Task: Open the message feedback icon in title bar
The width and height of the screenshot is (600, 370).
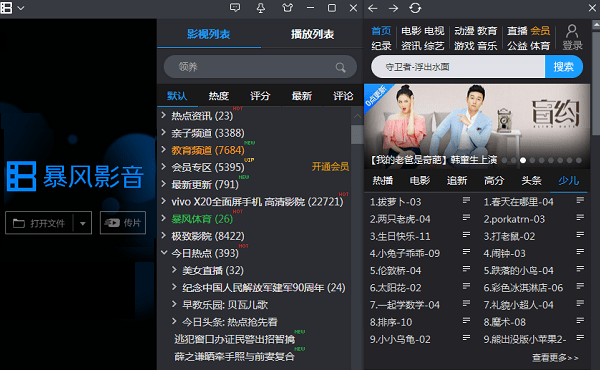Action: click(235, 8)
